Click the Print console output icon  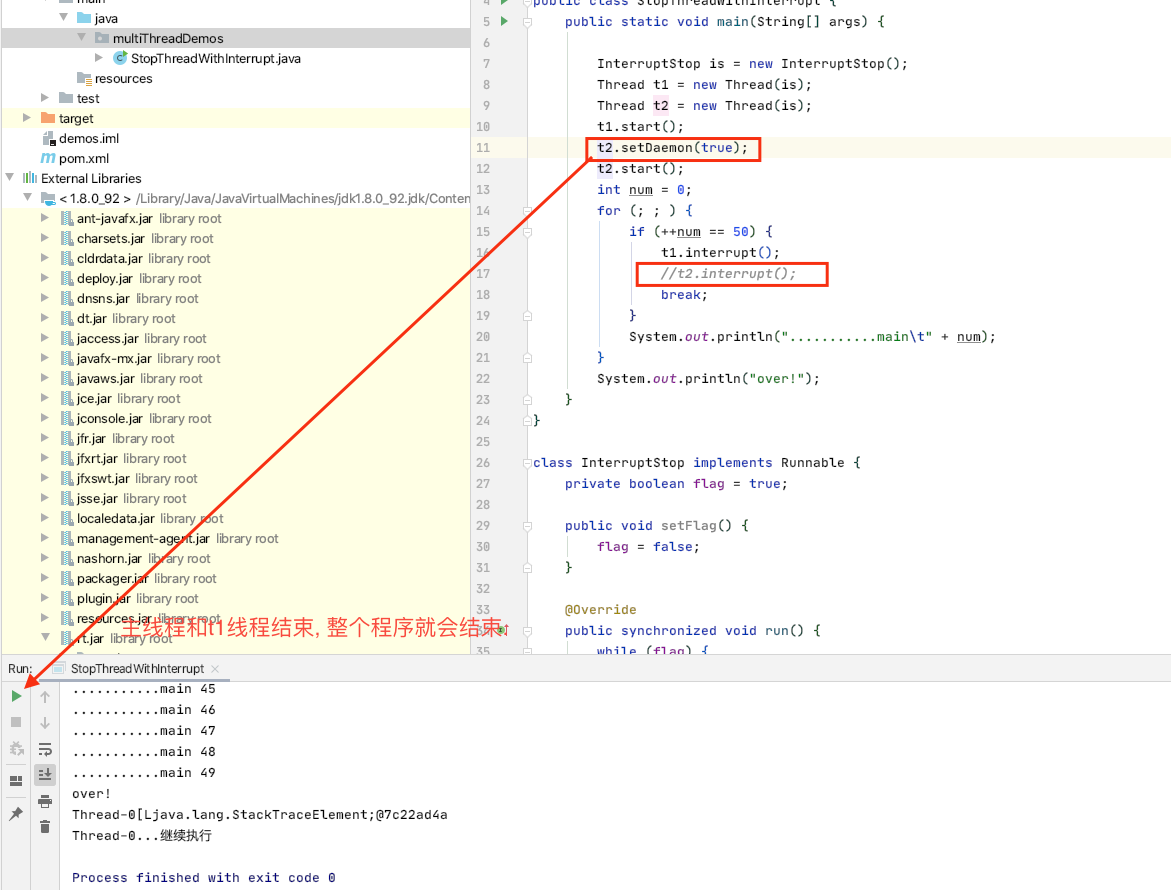pyautogui.click(x=45, y=801)
